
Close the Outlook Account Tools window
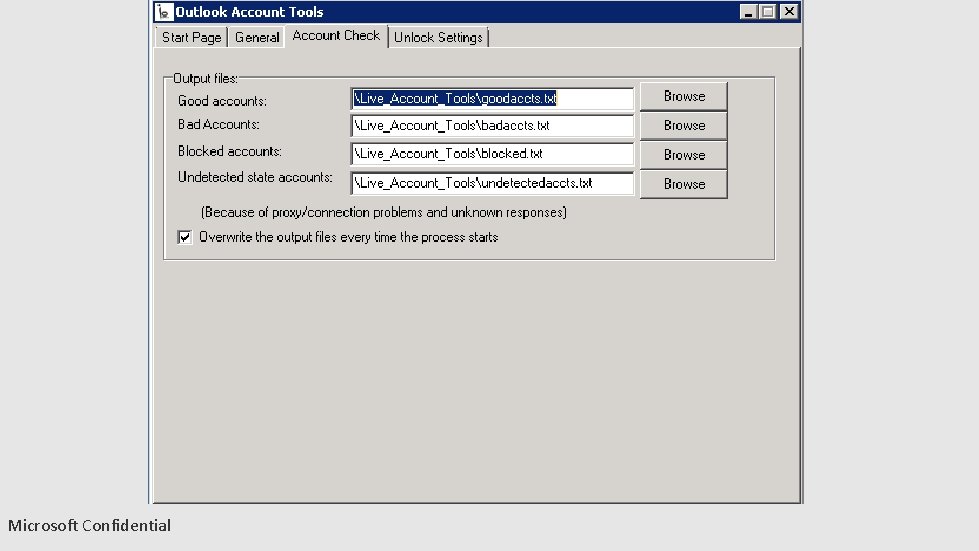789,12
